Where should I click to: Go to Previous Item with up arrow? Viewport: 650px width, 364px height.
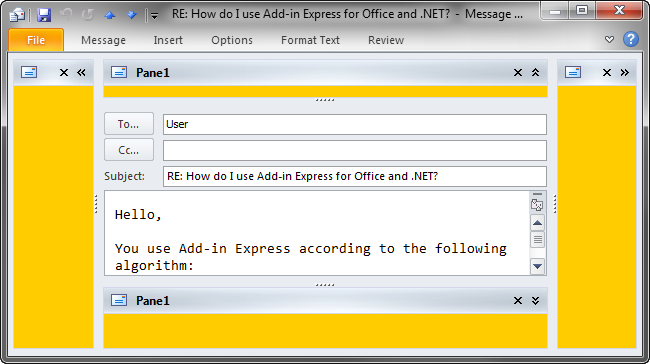tap(110, 15)
